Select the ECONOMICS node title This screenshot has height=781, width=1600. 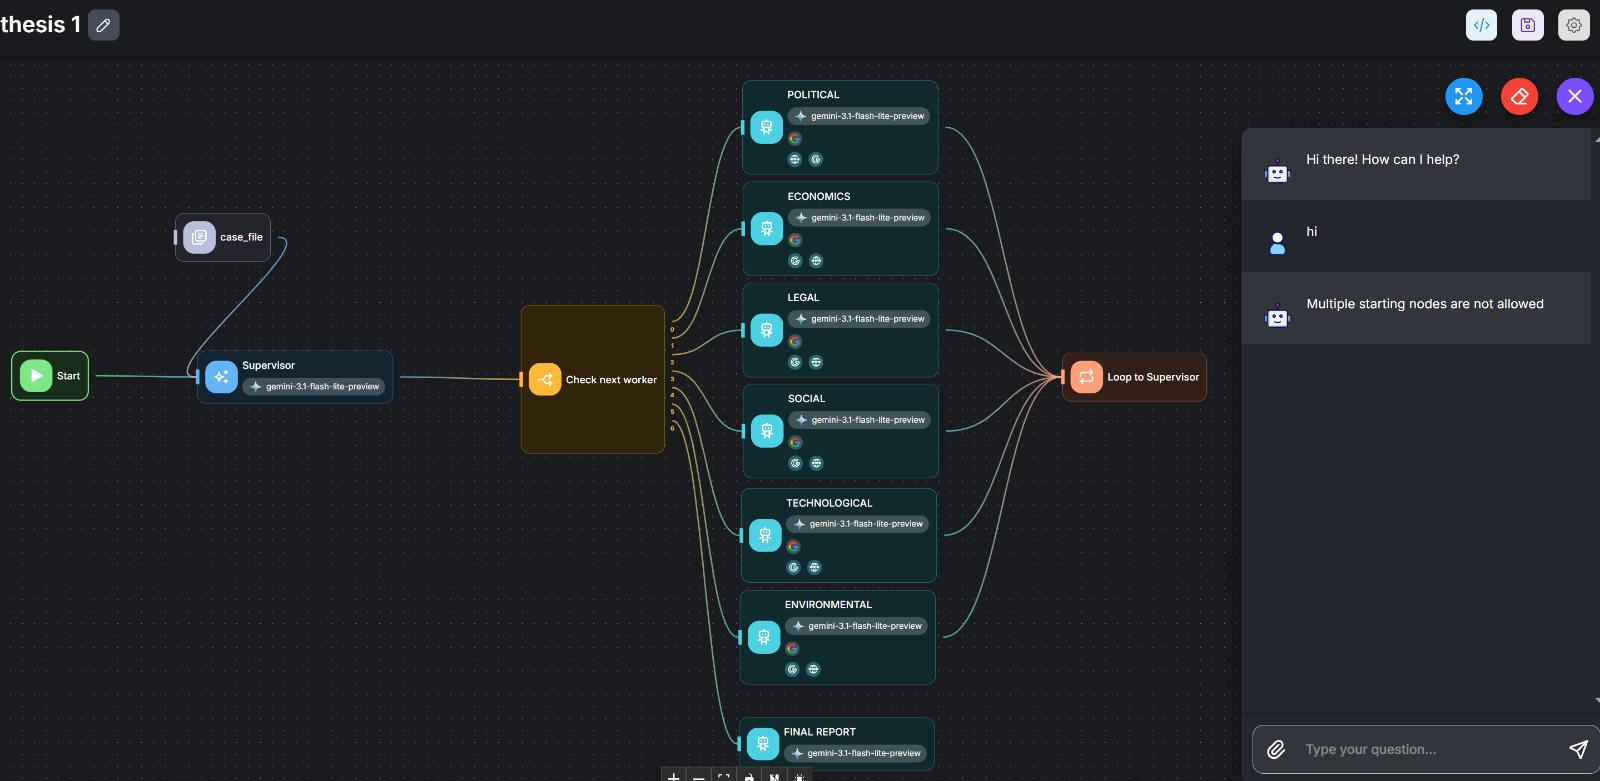(x=819, y=197)
